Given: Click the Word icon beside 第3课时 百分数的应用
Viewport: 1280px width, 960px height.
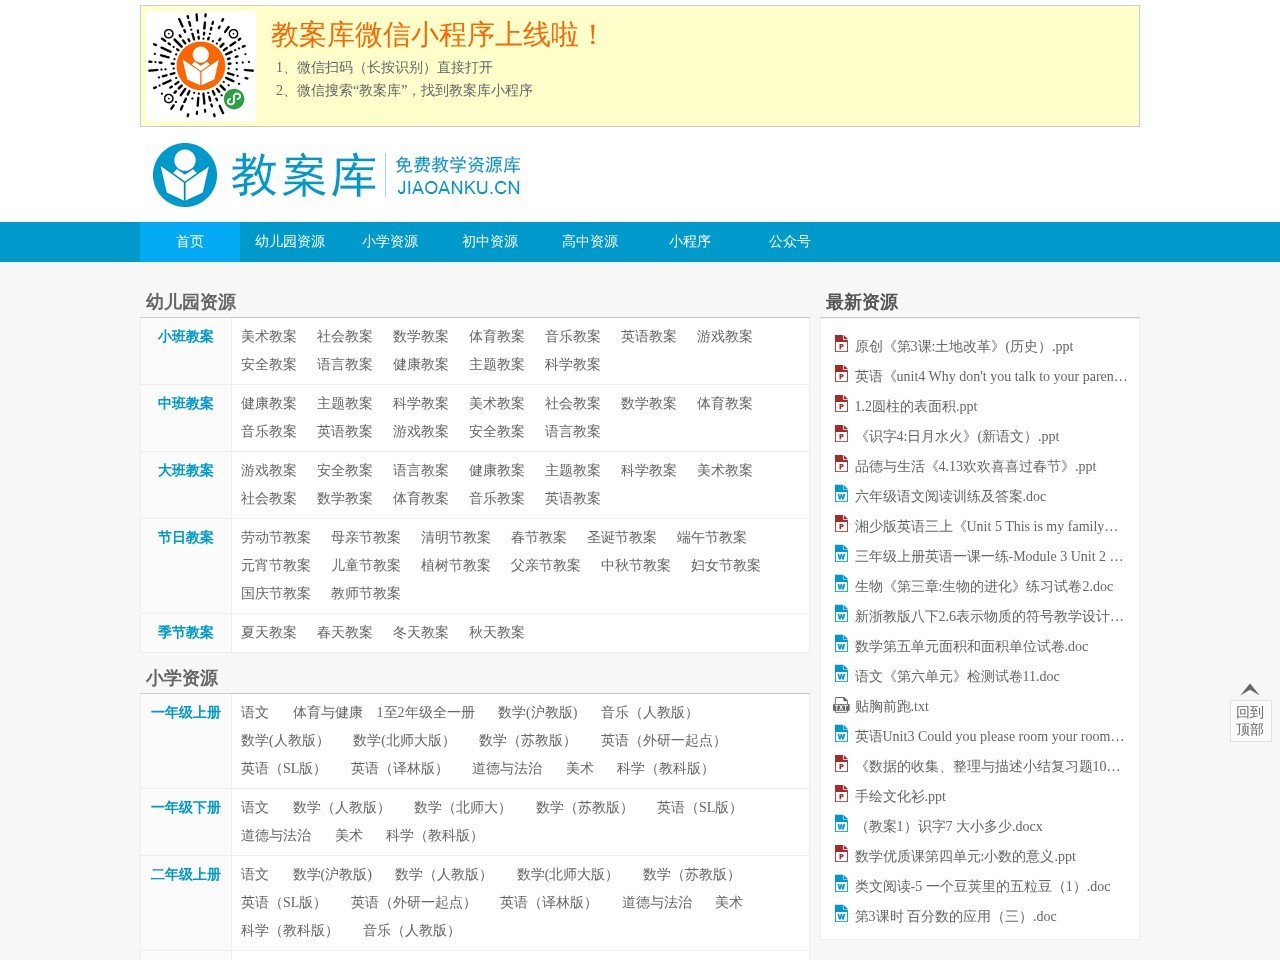Looking at the screenshot, I should (841, 914).
